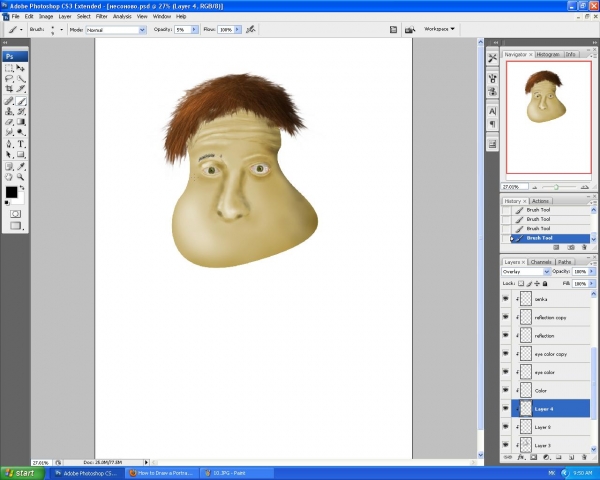Enable airbrush in options bar
This screenshot has width=600, height=480.
coord(251,29)
